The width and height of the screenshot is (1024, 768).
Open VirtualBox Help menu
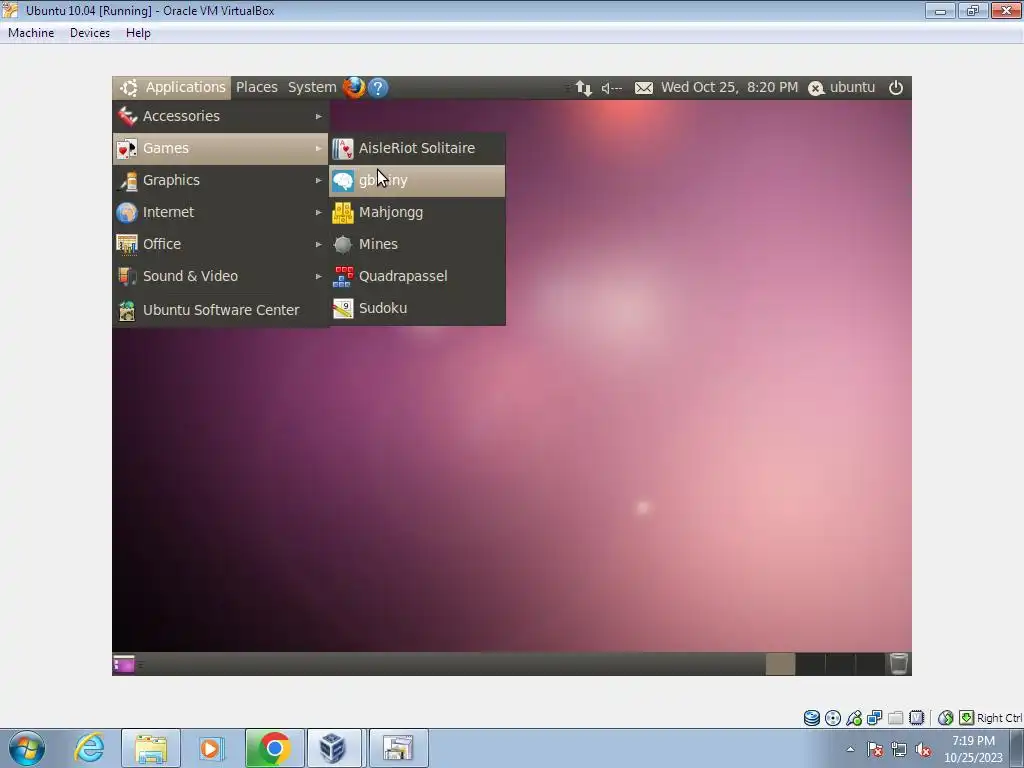coord(138,33)
